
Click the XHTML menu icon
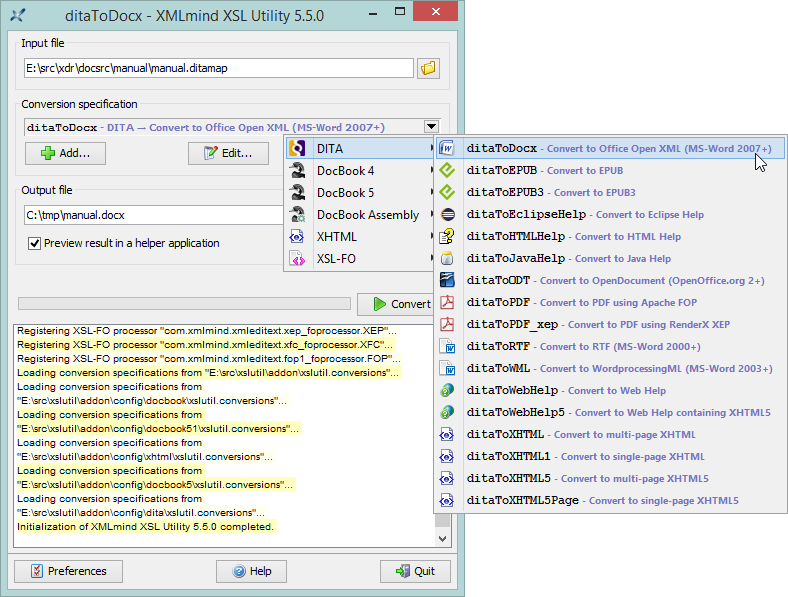click(297, 237)
